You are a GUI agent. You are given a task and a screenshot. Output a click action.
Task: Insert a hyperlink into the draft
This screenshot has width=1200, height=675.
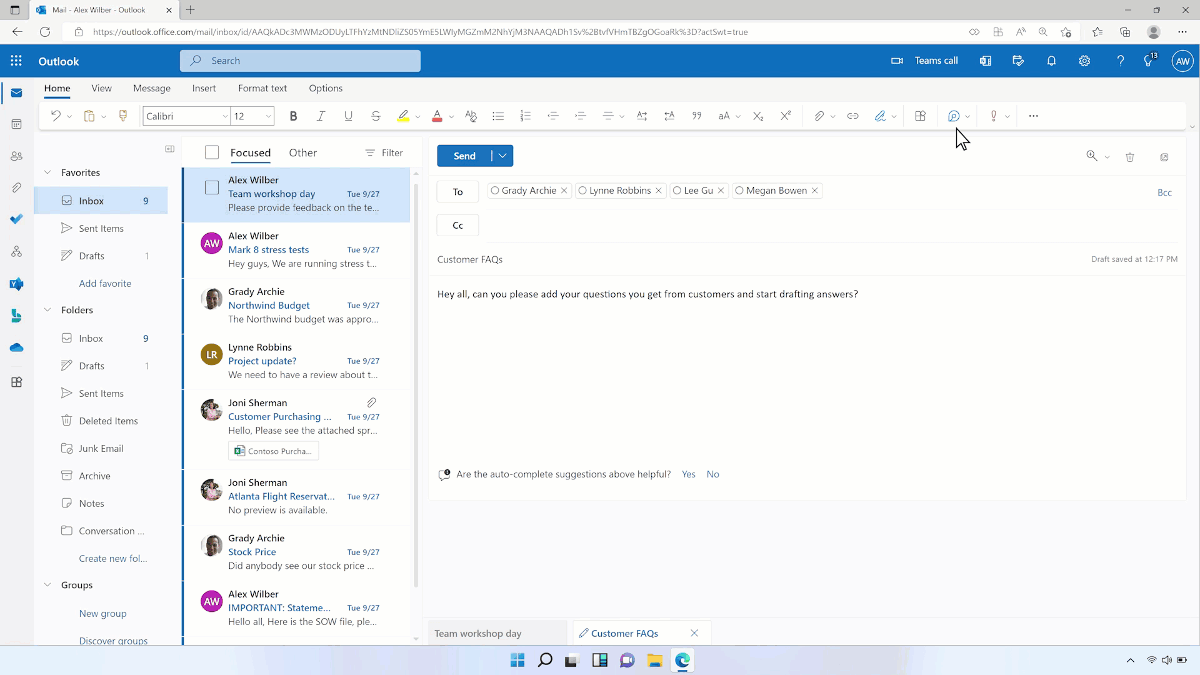tap(852, 115)
